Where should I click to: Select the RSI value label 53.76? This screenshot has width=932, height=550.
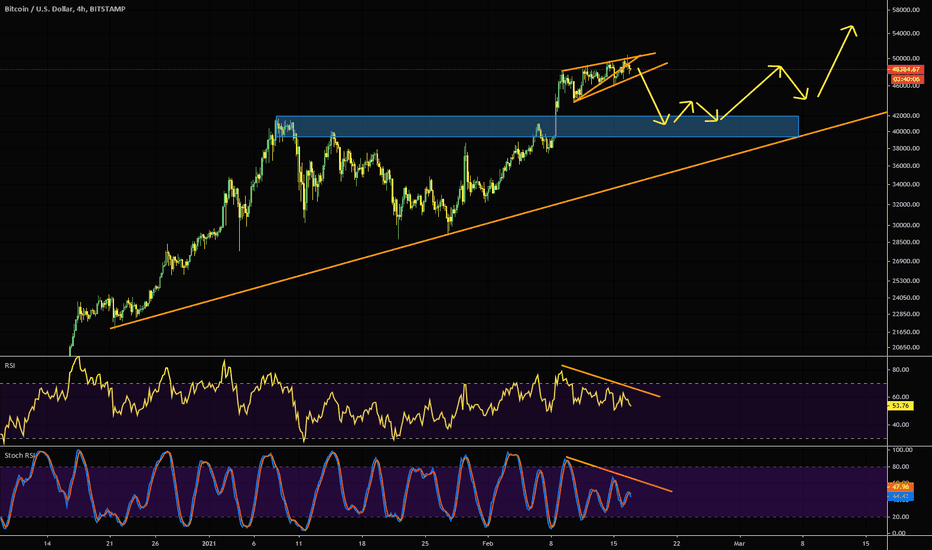coord(901,406)
